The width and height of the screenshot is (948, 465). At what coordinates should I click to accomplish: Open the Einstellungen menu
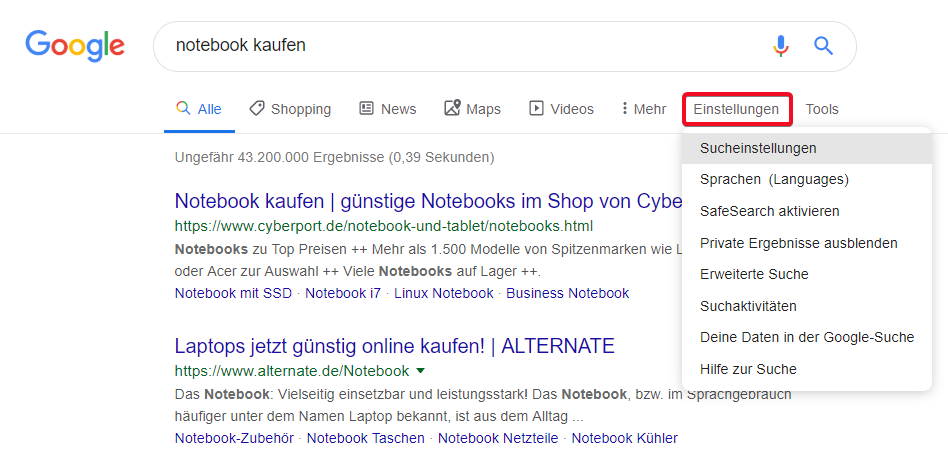(736, 109)
